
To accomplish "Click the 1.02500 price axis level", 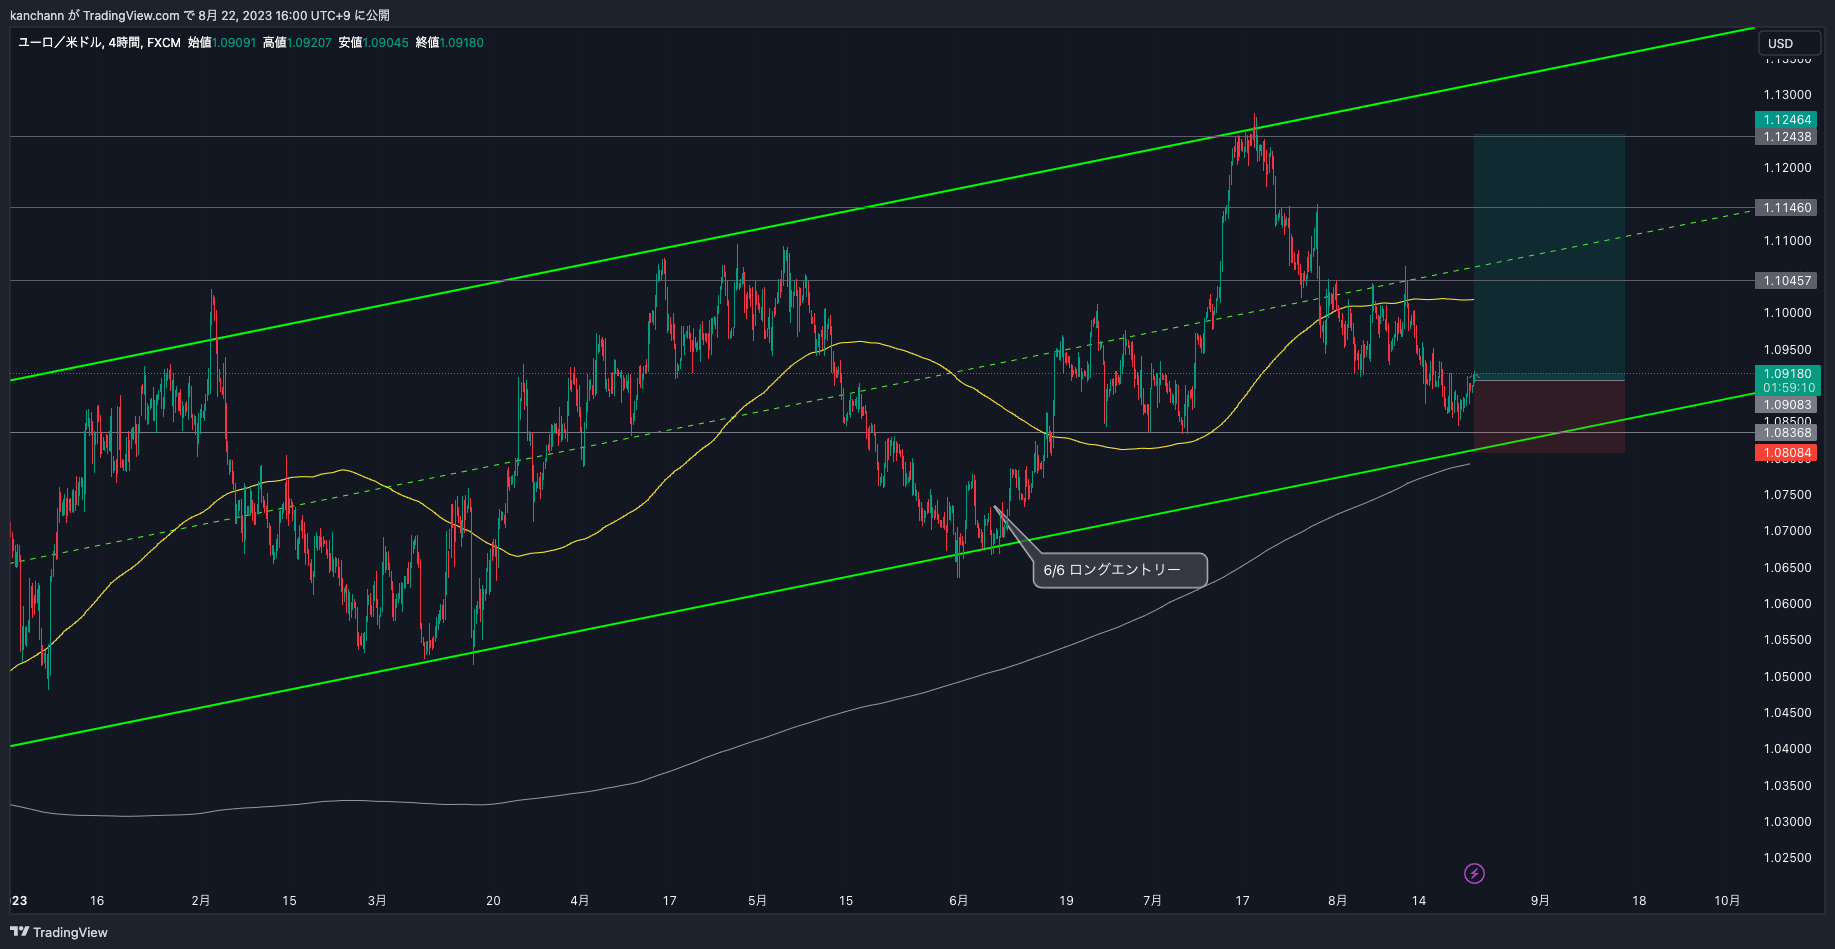I will (x=1787, y=858).
